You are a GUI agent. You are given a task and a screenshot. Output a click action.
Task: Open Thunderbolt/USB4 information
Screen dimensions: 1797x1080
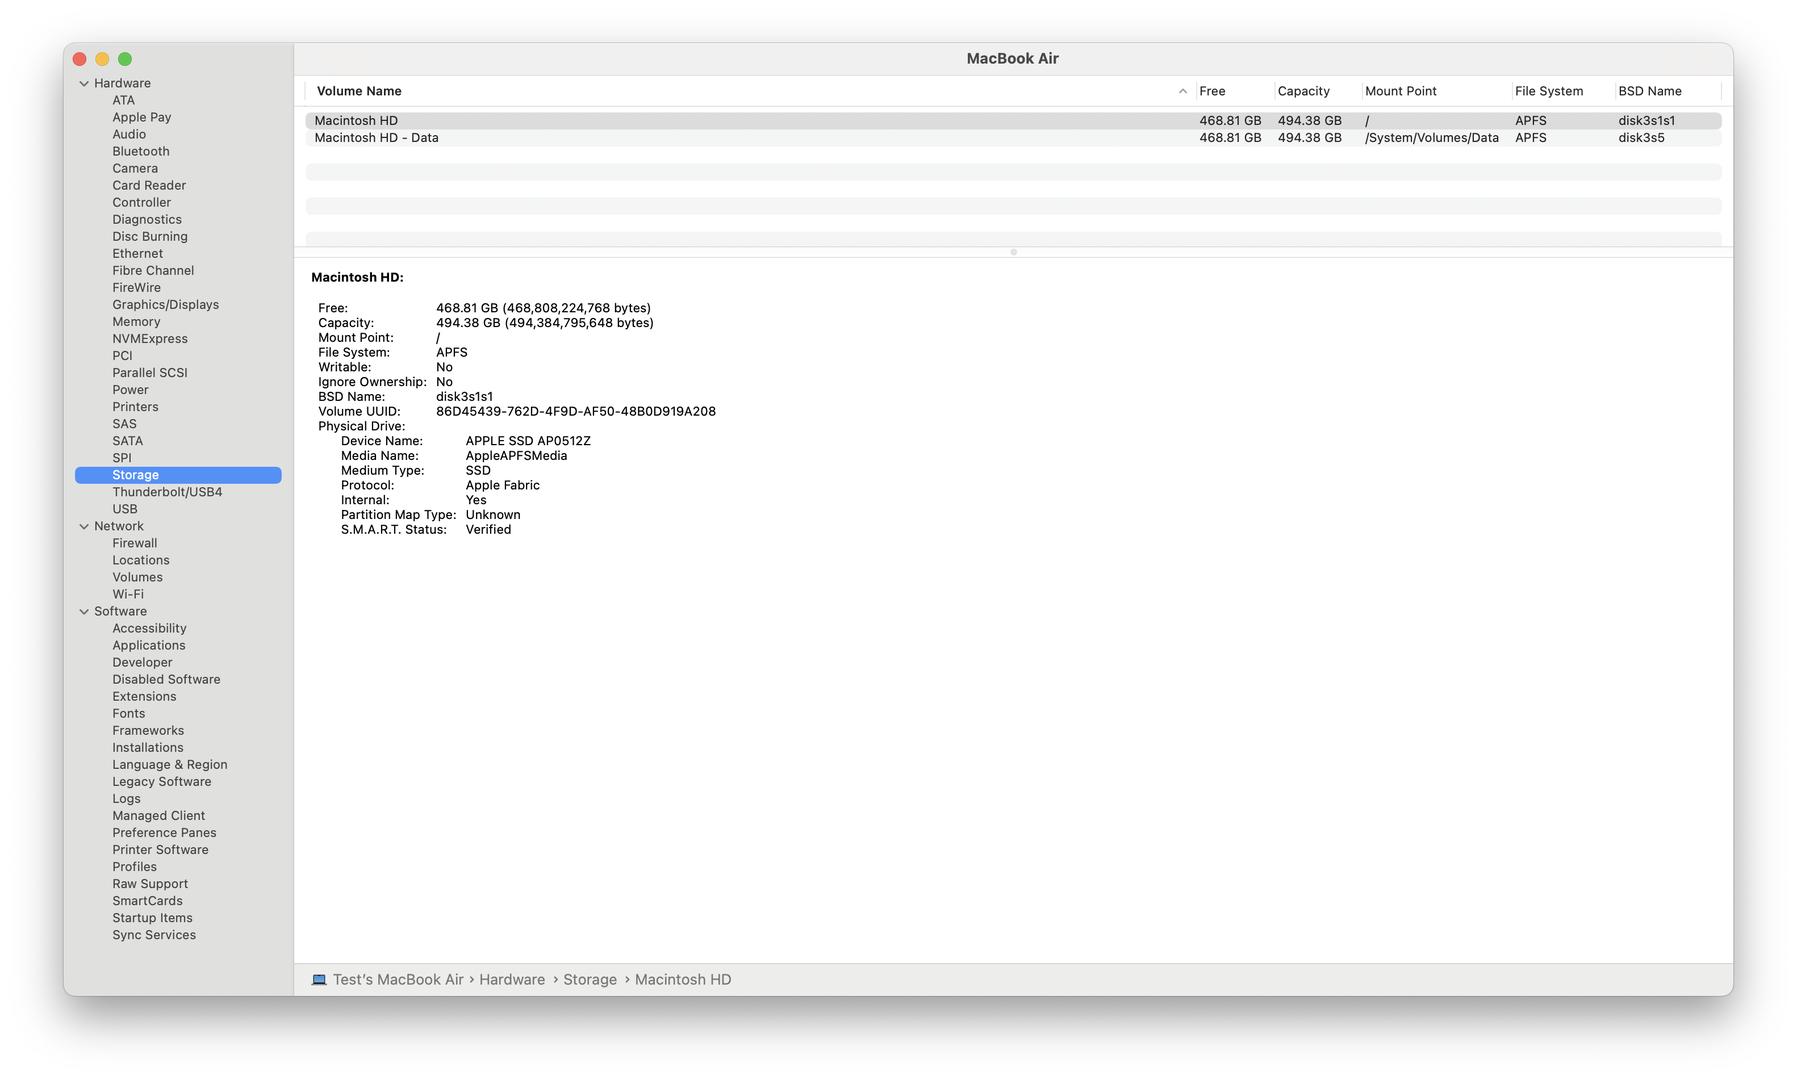pyautogui.click(x=167, y=492)
